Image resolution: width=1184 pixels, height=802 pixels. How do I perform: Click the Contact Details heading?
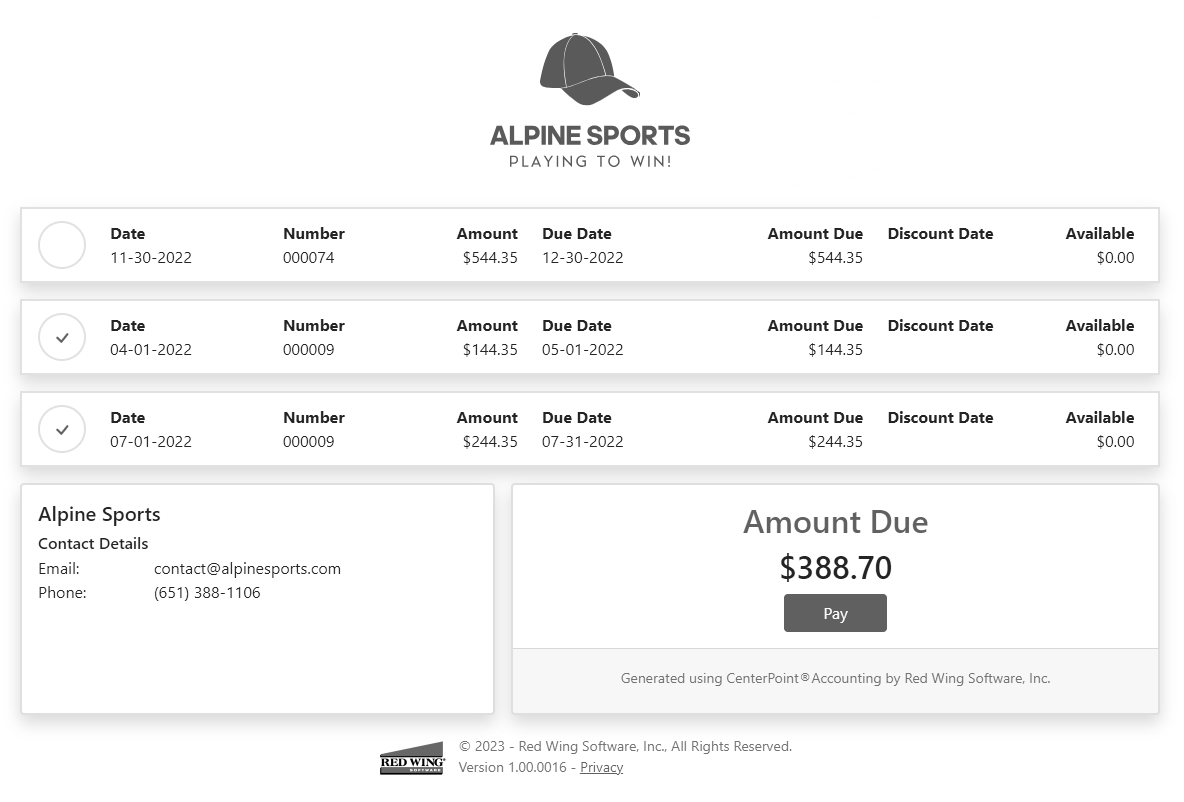(93, 543)
